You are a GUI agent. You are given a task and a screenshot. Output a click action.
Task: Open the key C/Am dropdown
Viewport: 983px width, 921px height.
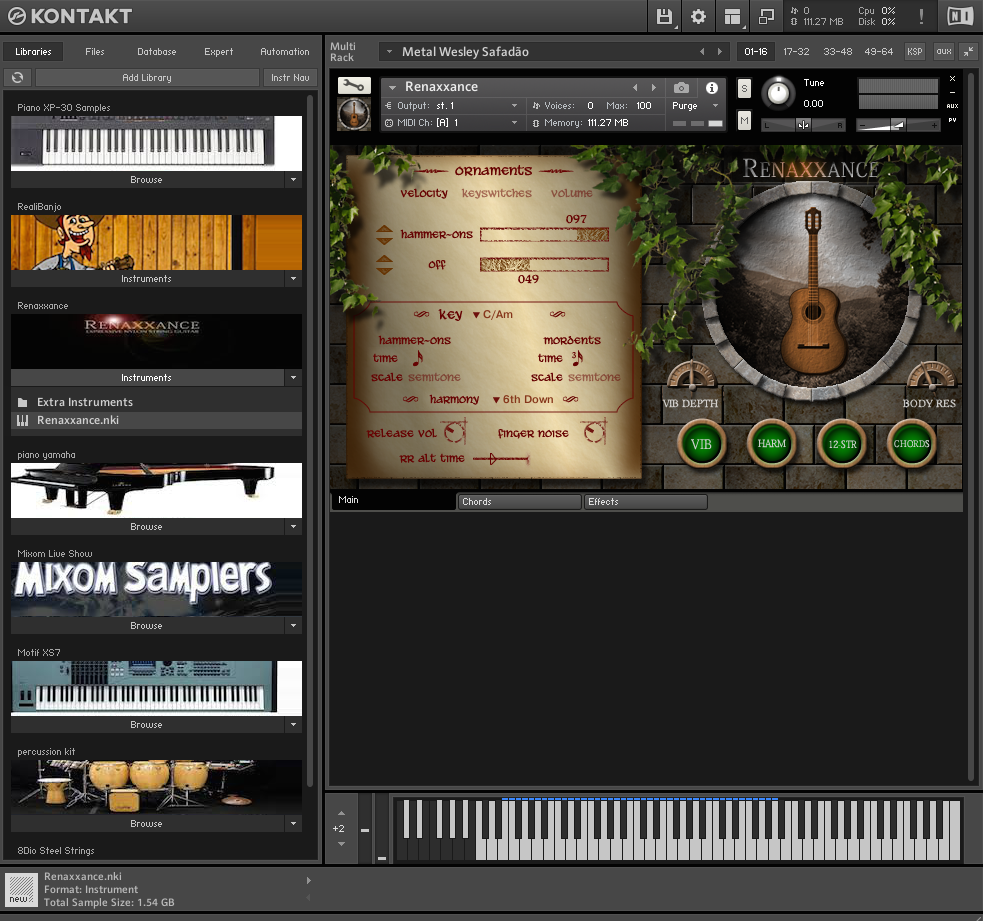coord(493,315)
